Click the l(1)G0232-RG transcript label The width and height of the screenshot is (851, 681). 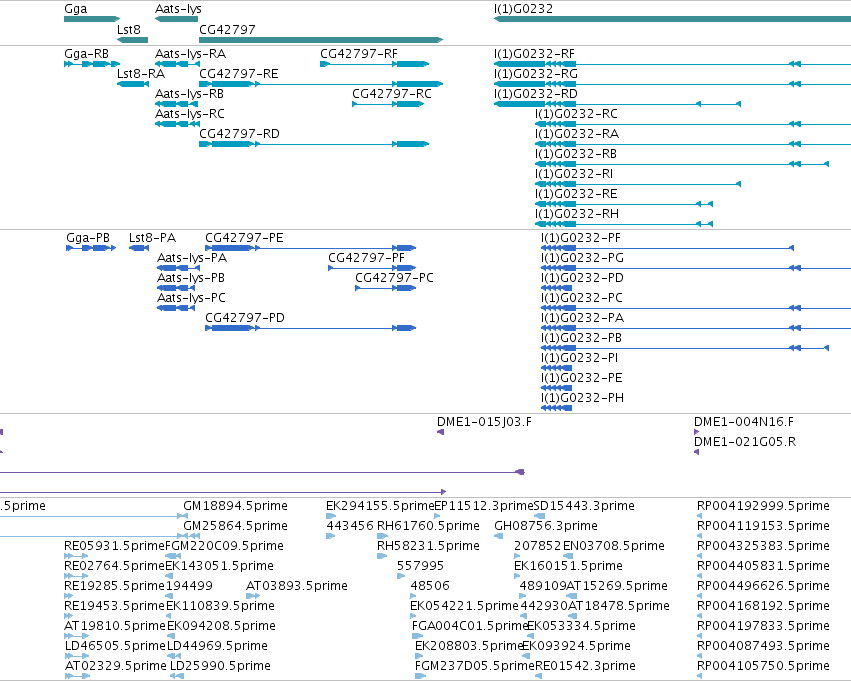(536, 74)
